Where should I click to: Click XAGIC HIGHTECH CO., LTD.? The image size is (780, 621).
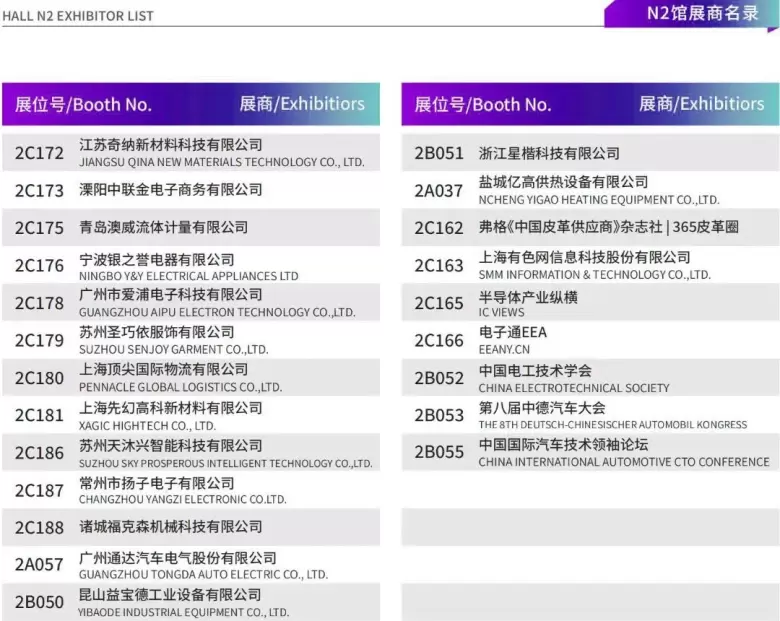(147, 426)
